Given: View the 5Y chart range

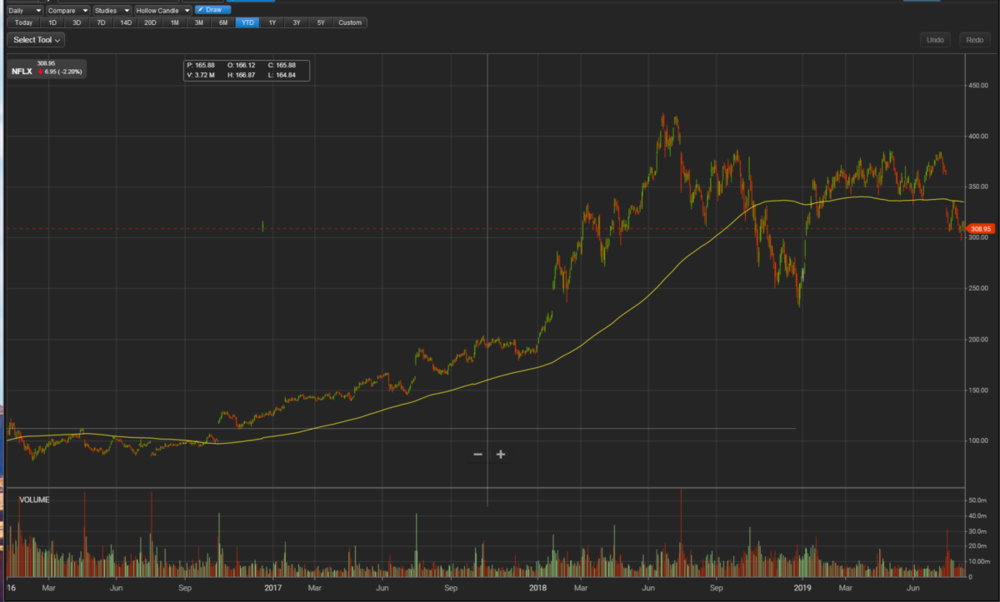Looking at the screenshot, I should (x=320, y=21).
